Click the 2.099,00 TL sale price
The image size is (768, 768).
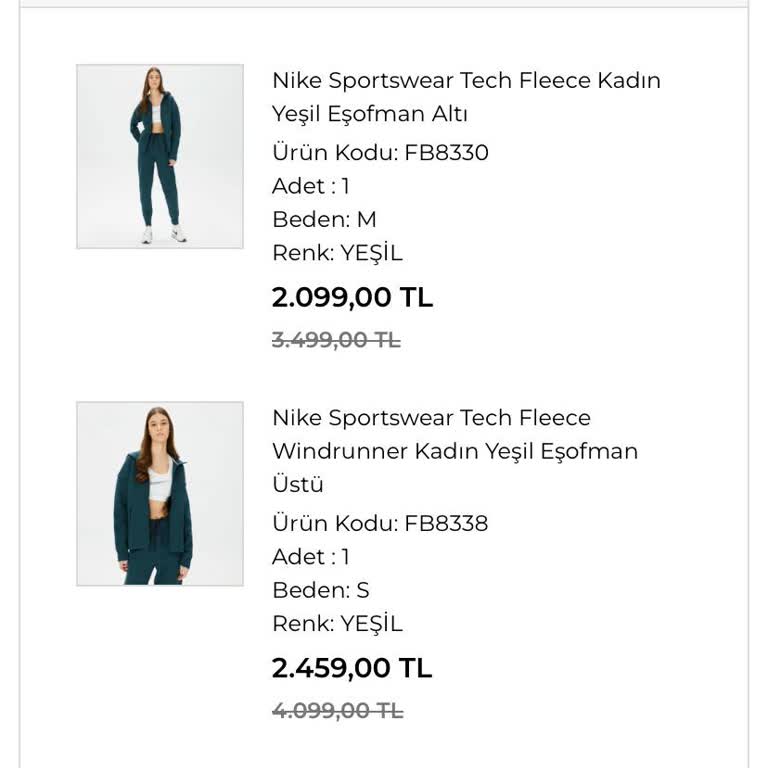352,297
